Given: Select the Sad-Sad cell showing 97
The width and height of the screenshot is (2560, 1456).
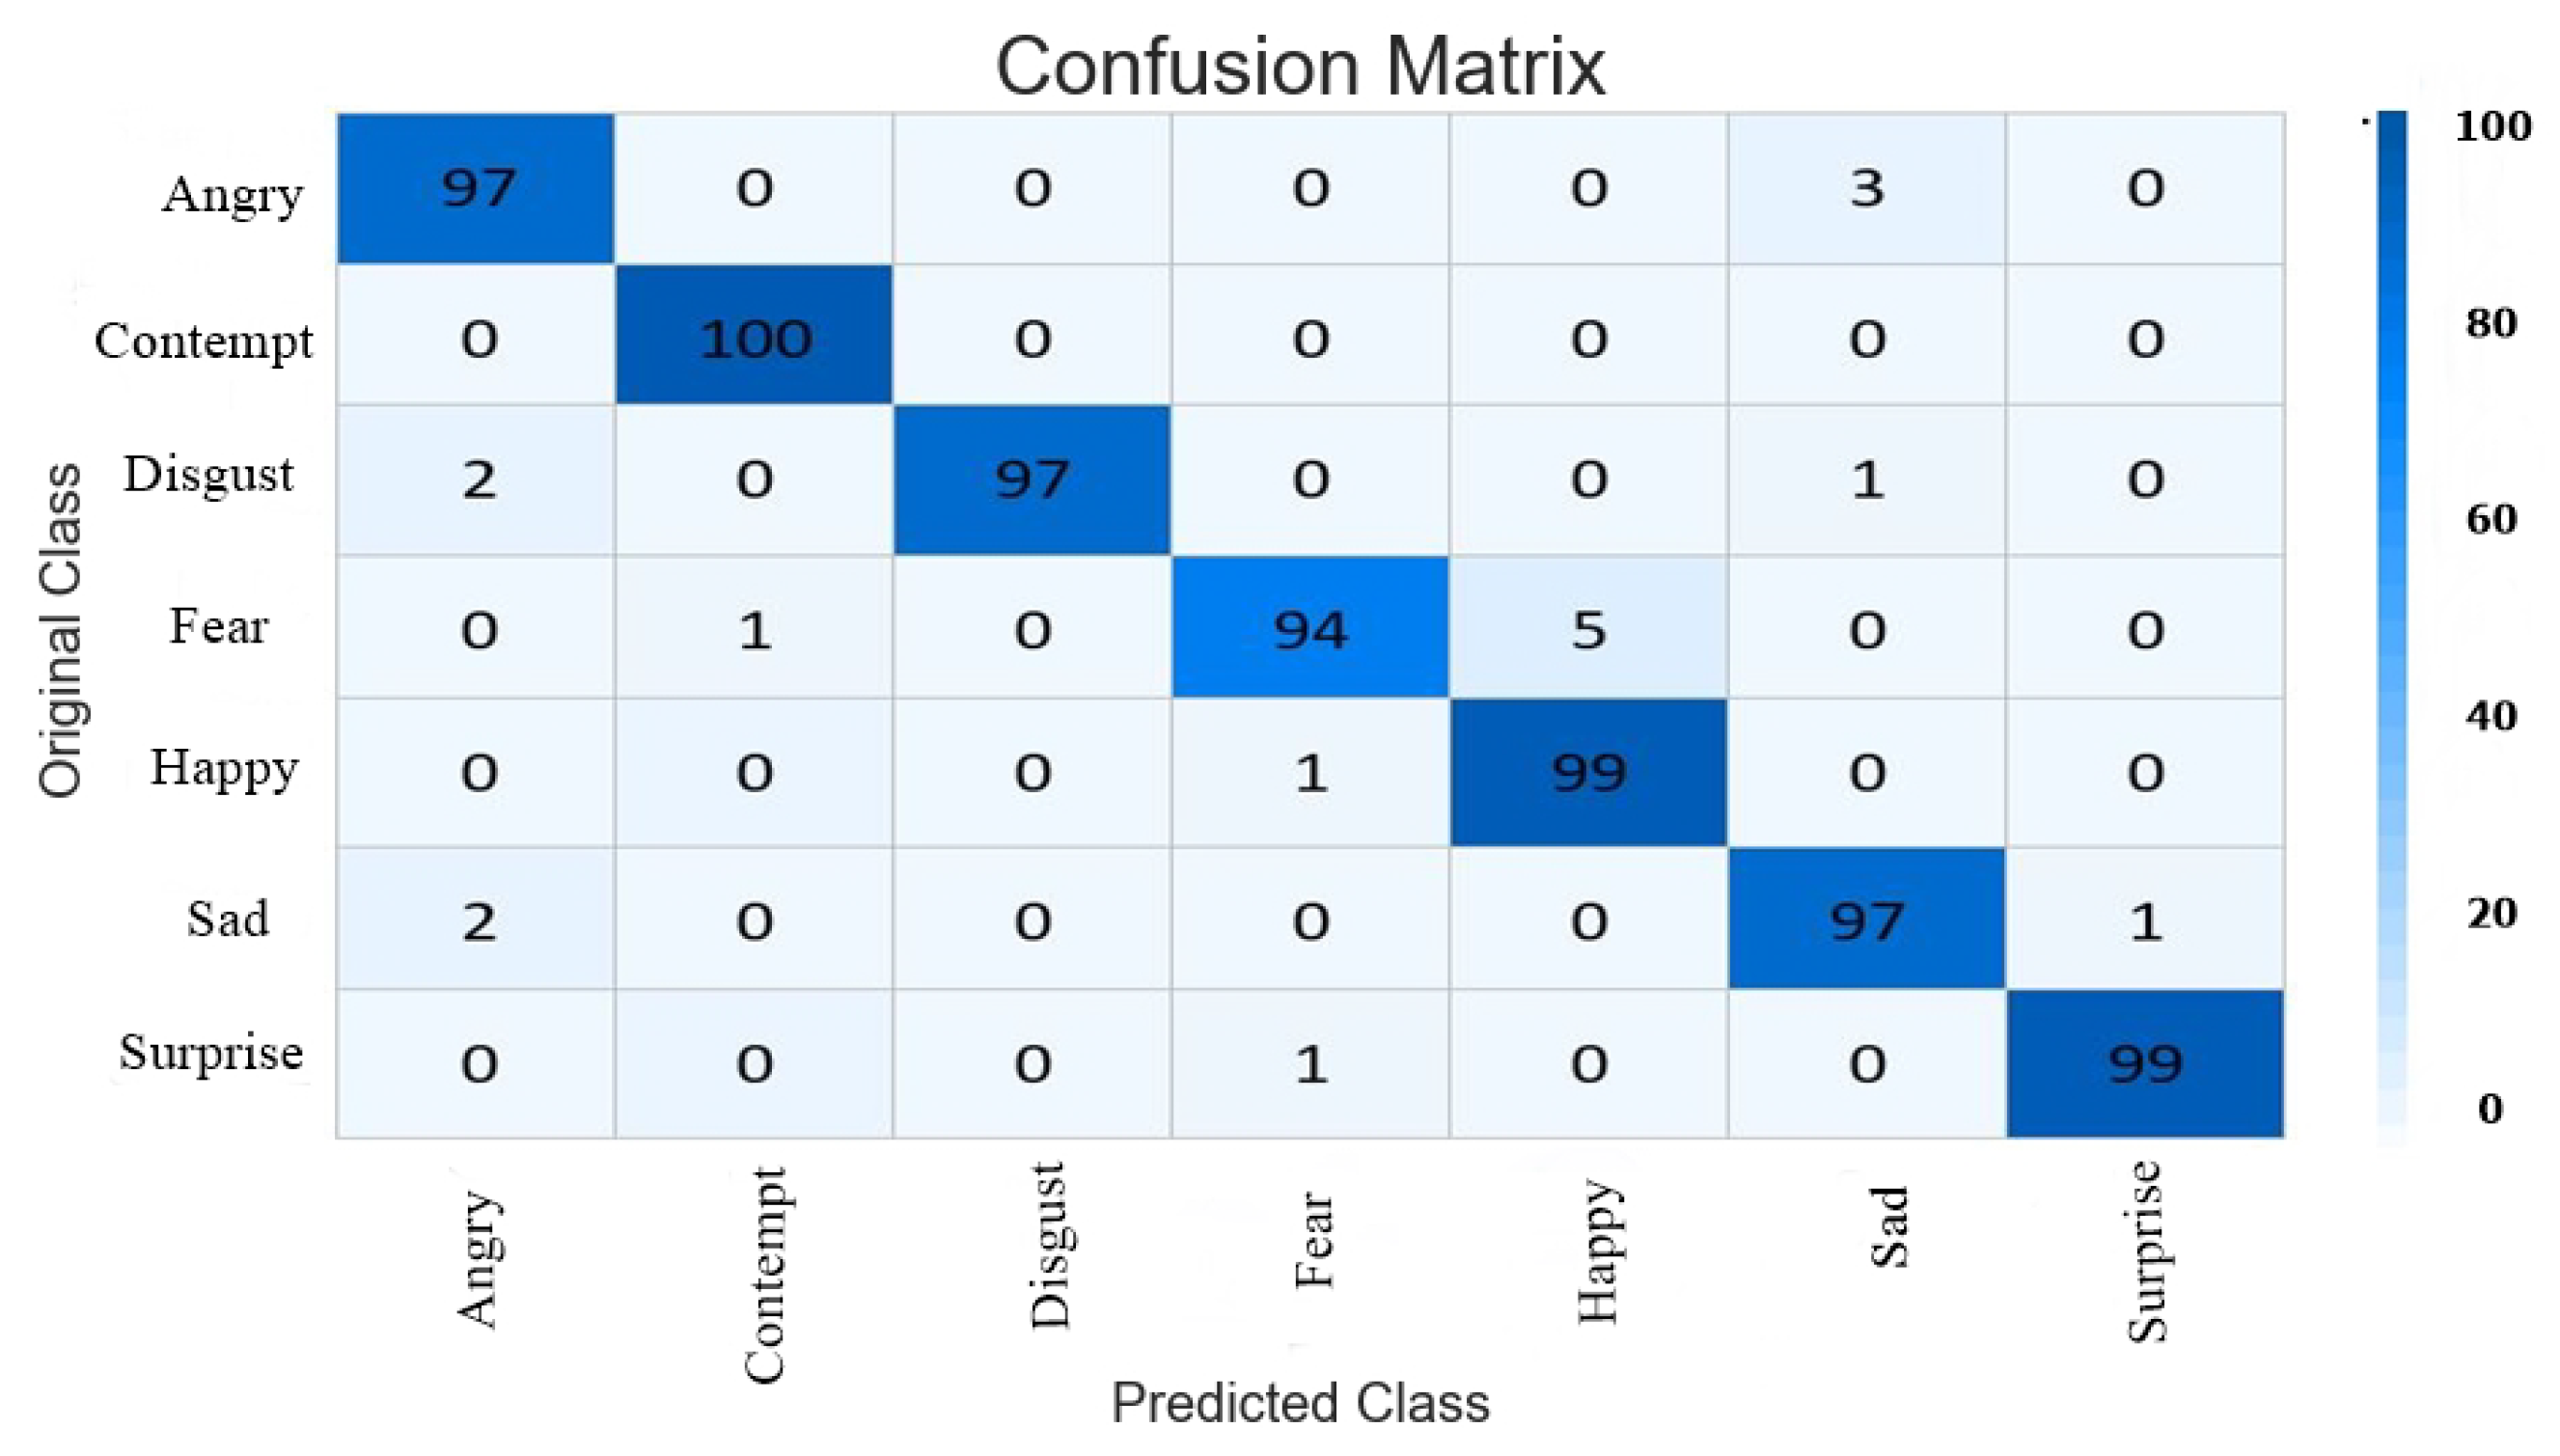Looking at the screenshot, I should [1866, 918].
